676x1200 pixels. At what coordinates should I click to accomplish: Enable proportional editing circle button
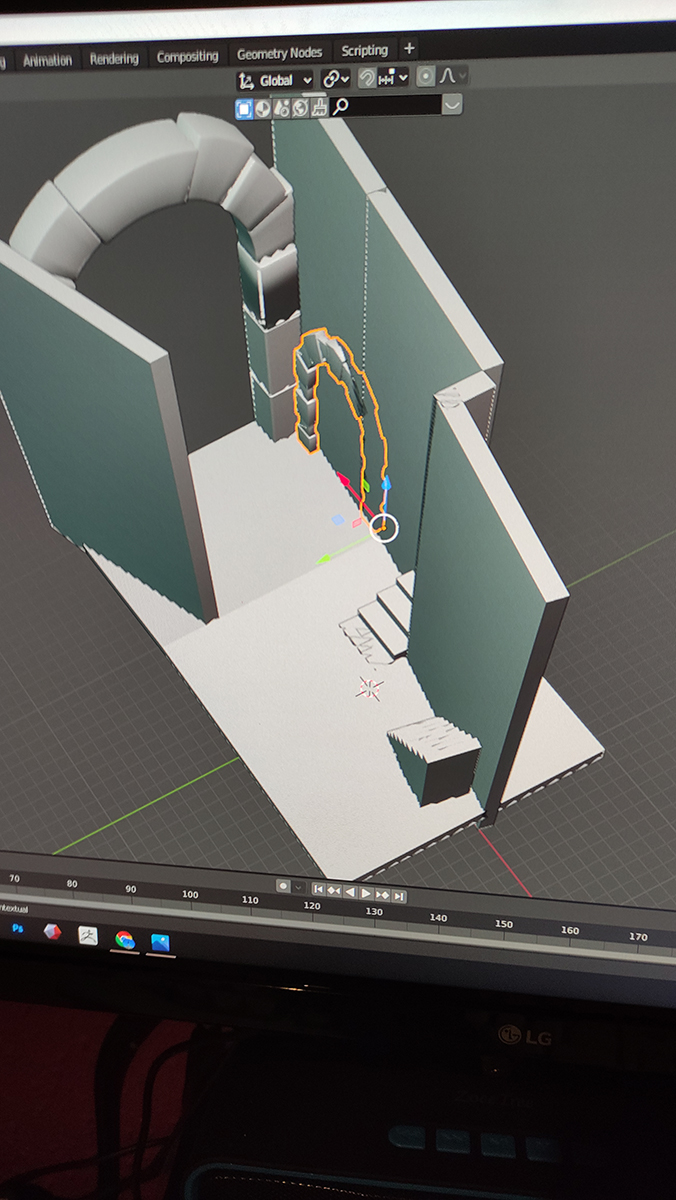pos(426,77)
